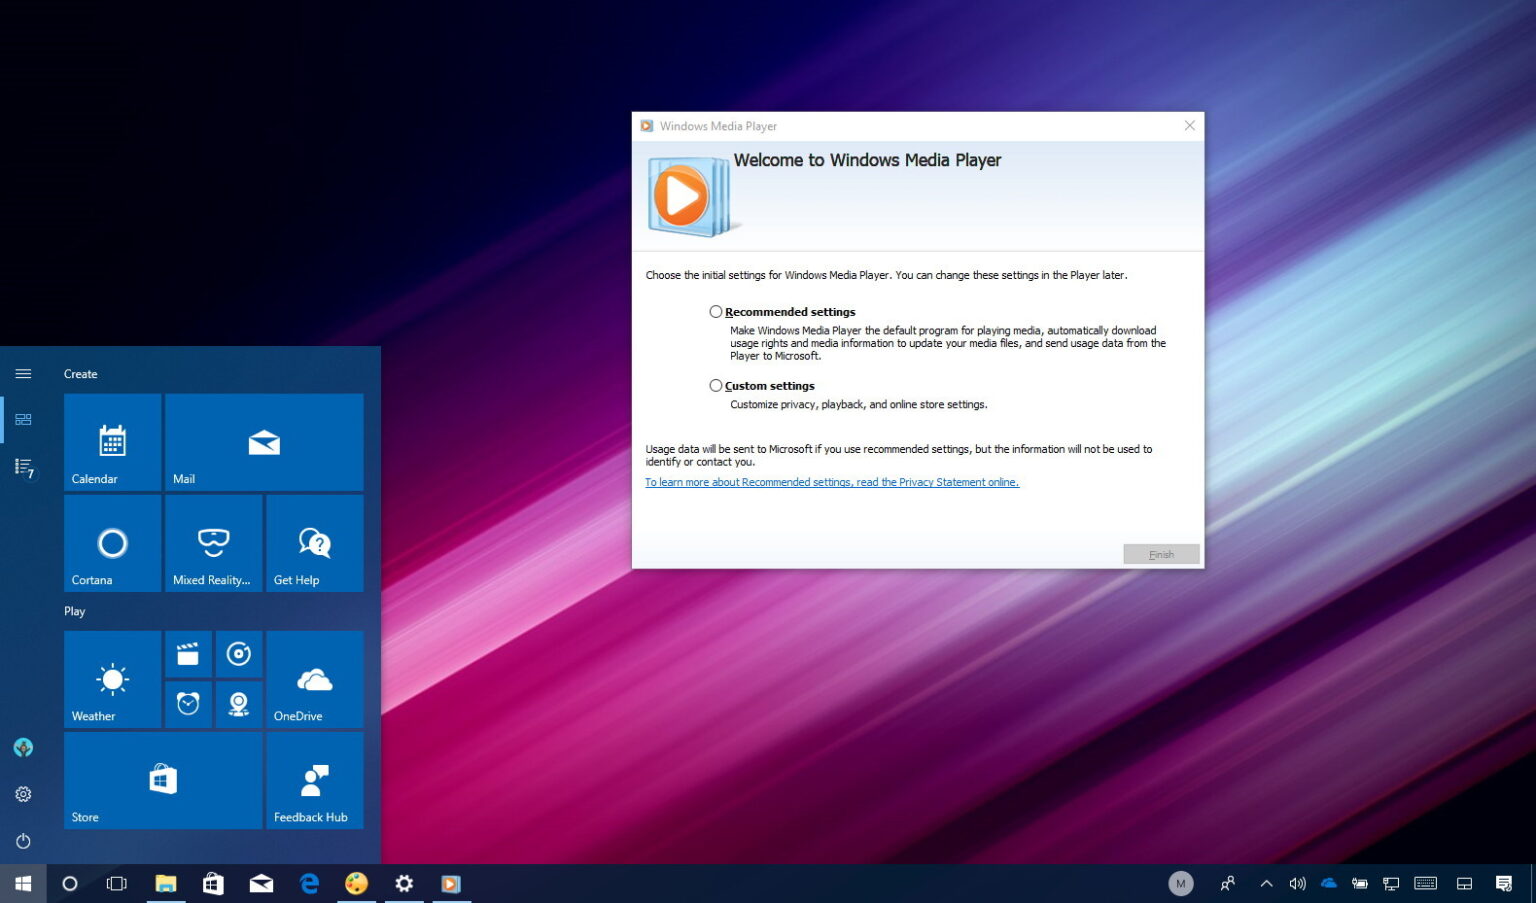Open the Alarms & Clock tile
Viewport: 1536px width, 903px height.
(x=188, y=704)
